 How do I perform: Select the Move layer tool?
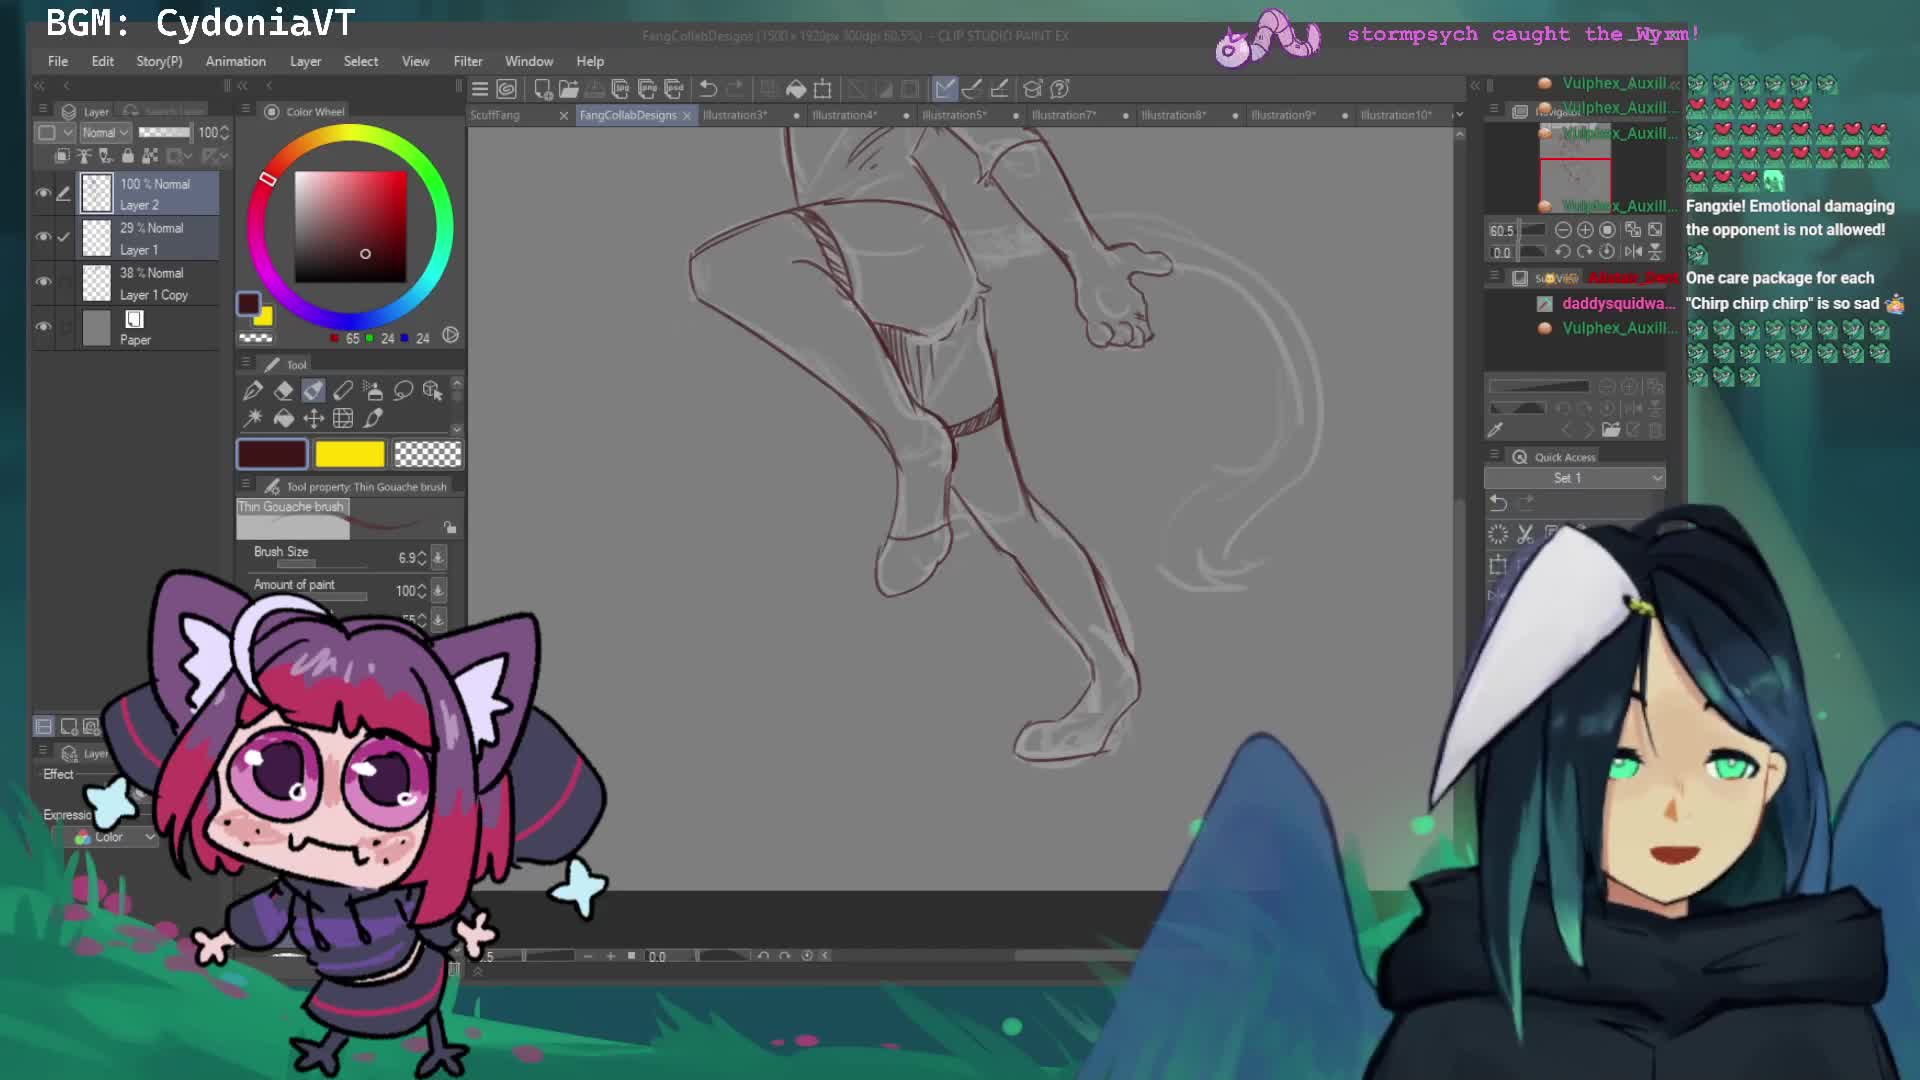coord(313,418)
